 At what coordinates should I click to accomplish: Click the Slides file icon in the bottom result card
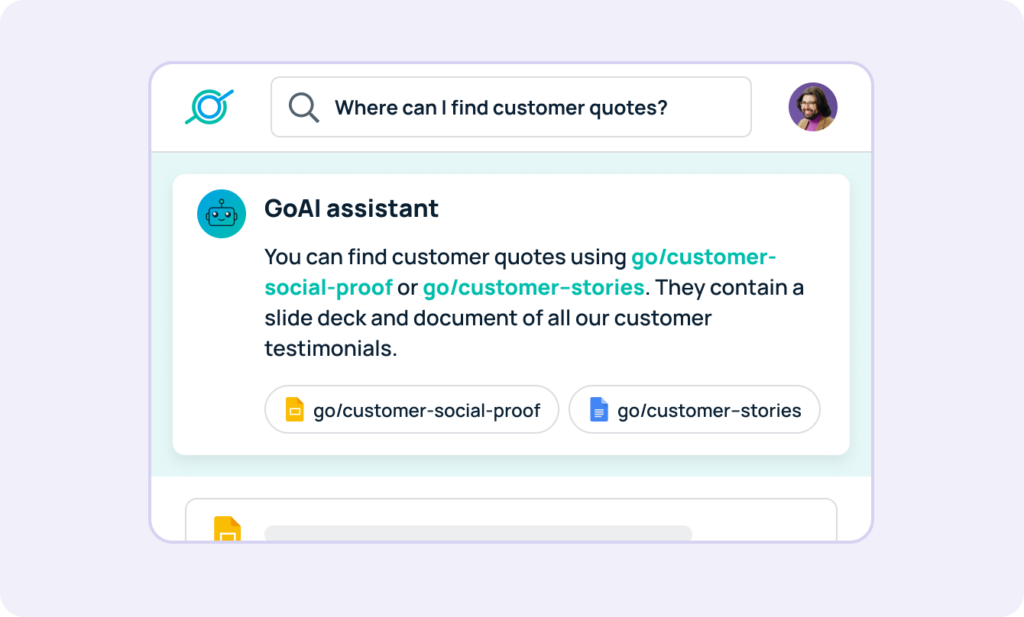[227, 528]
